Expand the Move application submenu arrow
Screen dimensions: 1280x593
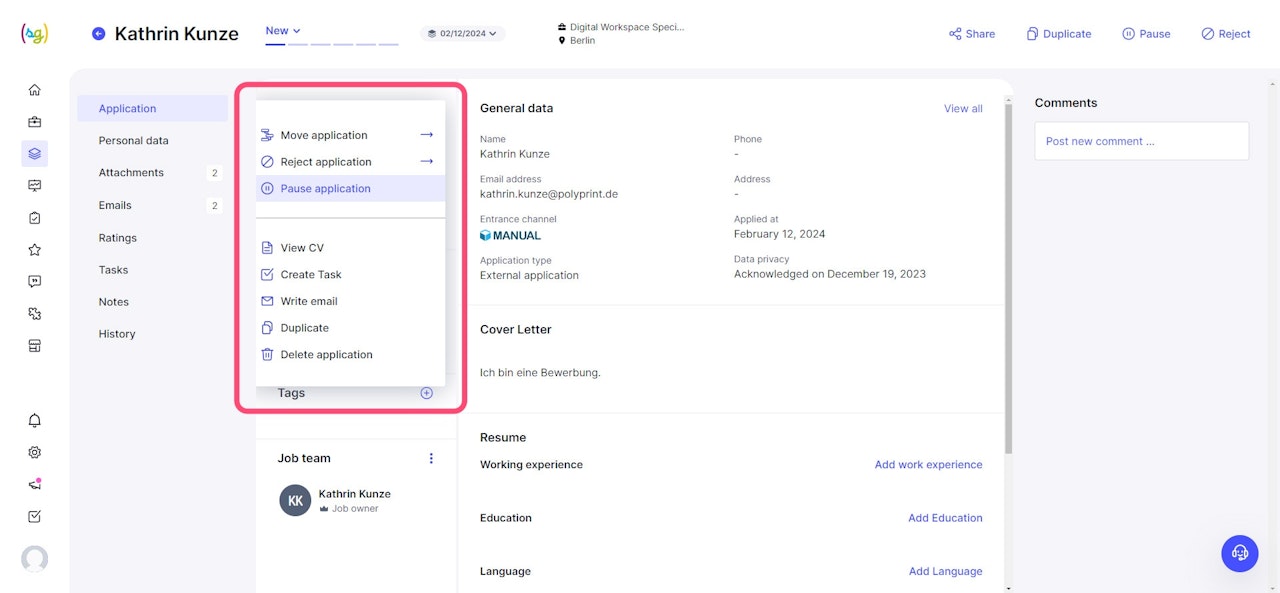pos(426,135)
